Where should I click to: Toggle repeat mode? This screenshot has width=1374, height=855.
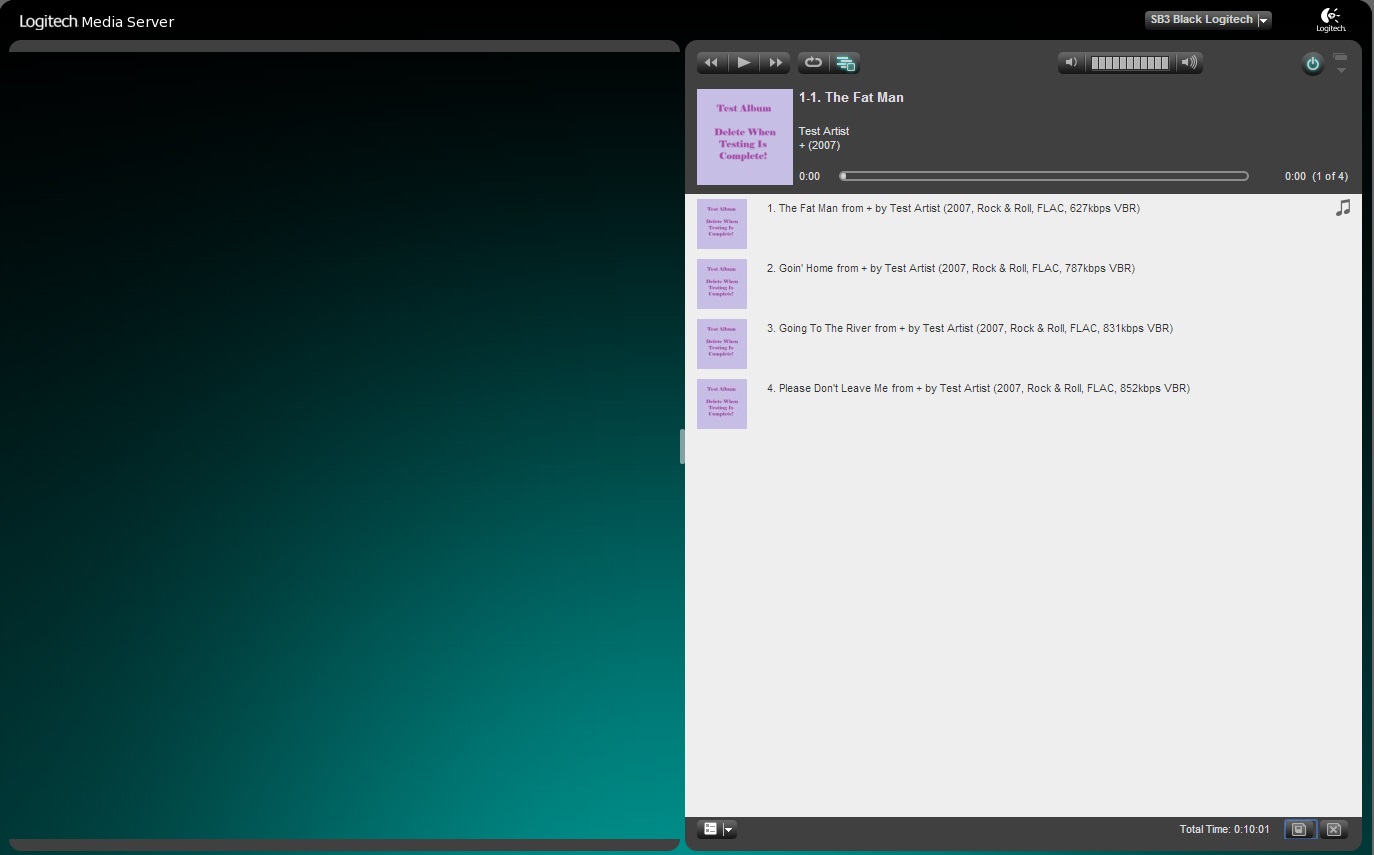[813, 63]
